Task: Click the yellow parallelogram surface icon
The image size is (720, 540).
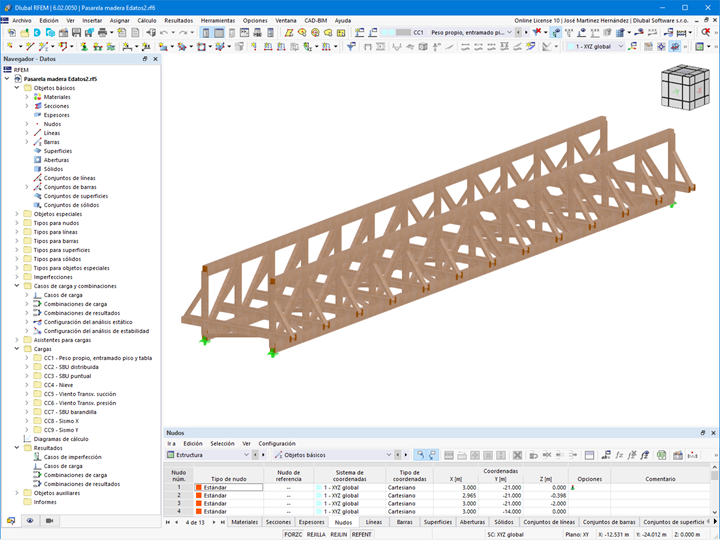Action: click(x=288, y=33)
